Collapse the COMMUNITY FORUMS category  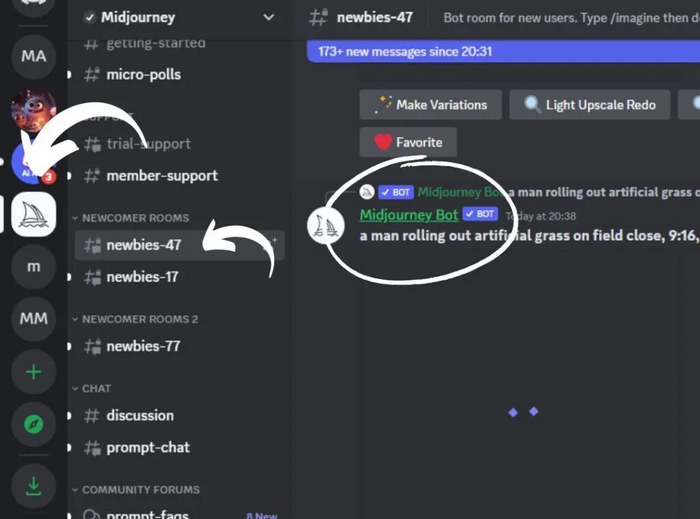point(136,490)
